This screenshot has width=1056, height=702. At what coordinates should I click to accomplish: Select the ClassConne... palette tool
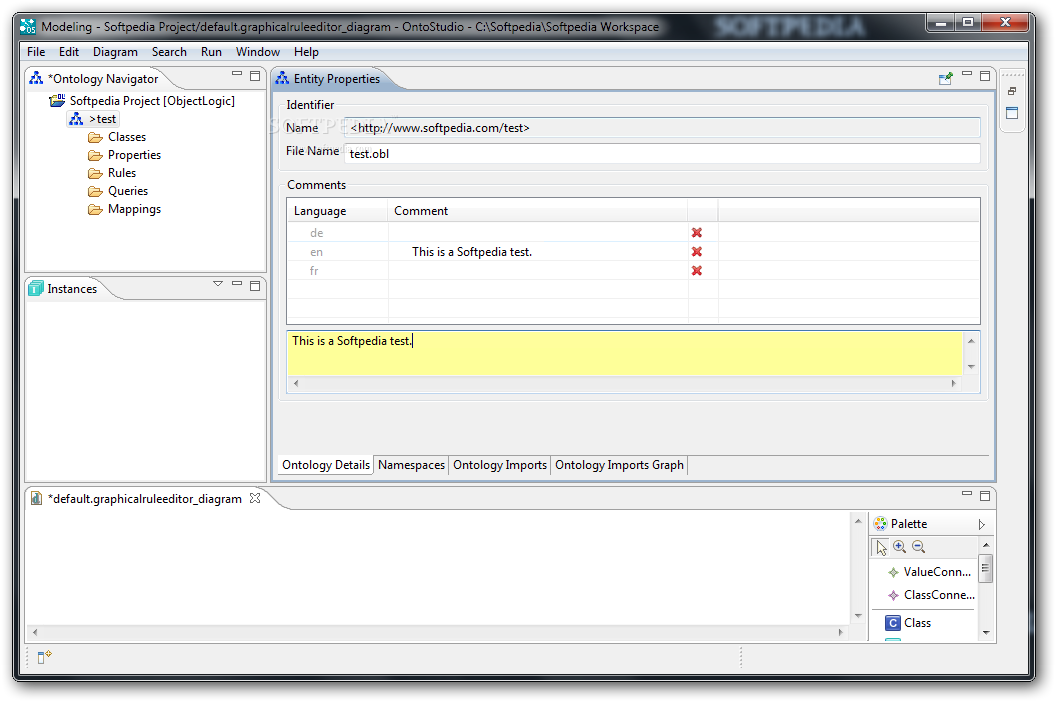click(x=930, y=595)
